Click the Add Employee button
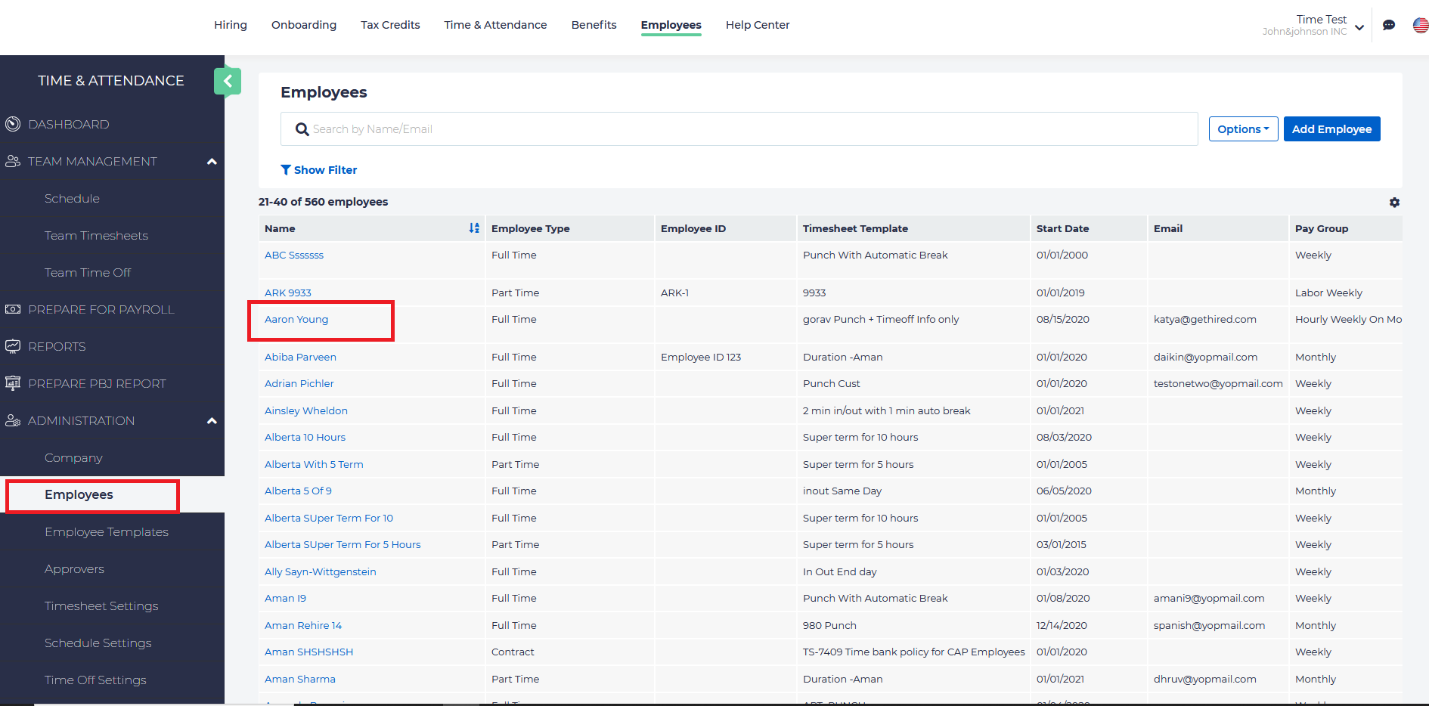This screenshot has width=1429, height=706. click(x=1331, y=129)
